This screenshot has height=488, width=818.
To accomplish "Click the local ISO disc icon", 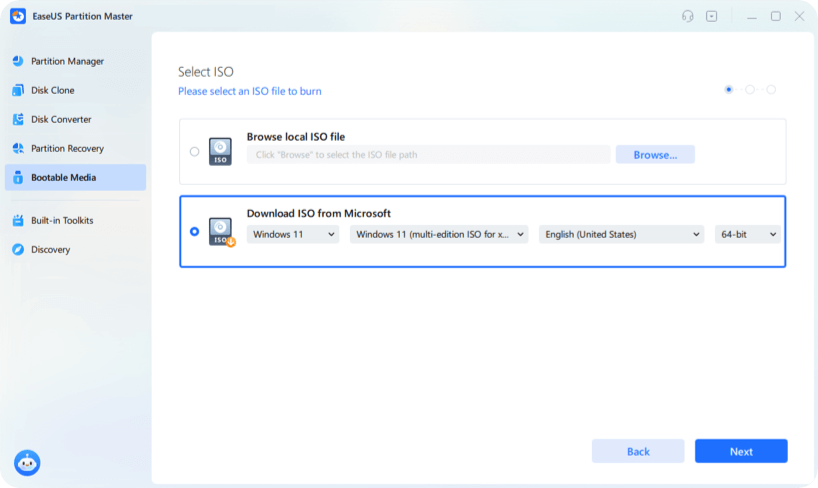I will click(220, 151).
